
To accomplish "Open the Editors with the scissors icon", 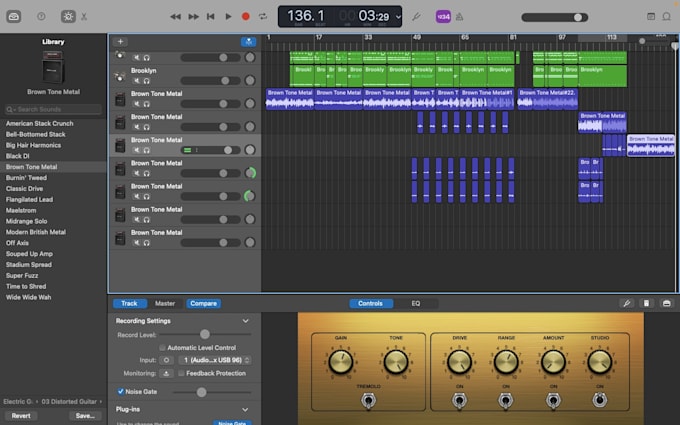I will pyautogui.click(x=84, y=17).
